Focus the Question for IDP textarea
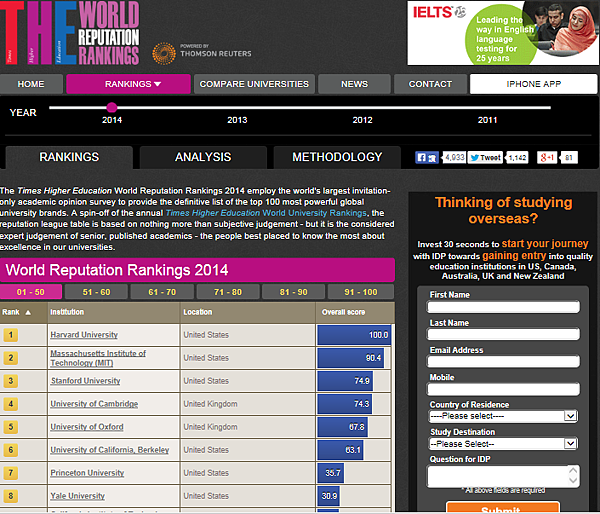This screenshot has width=600, height=514. tap(503, 476)
